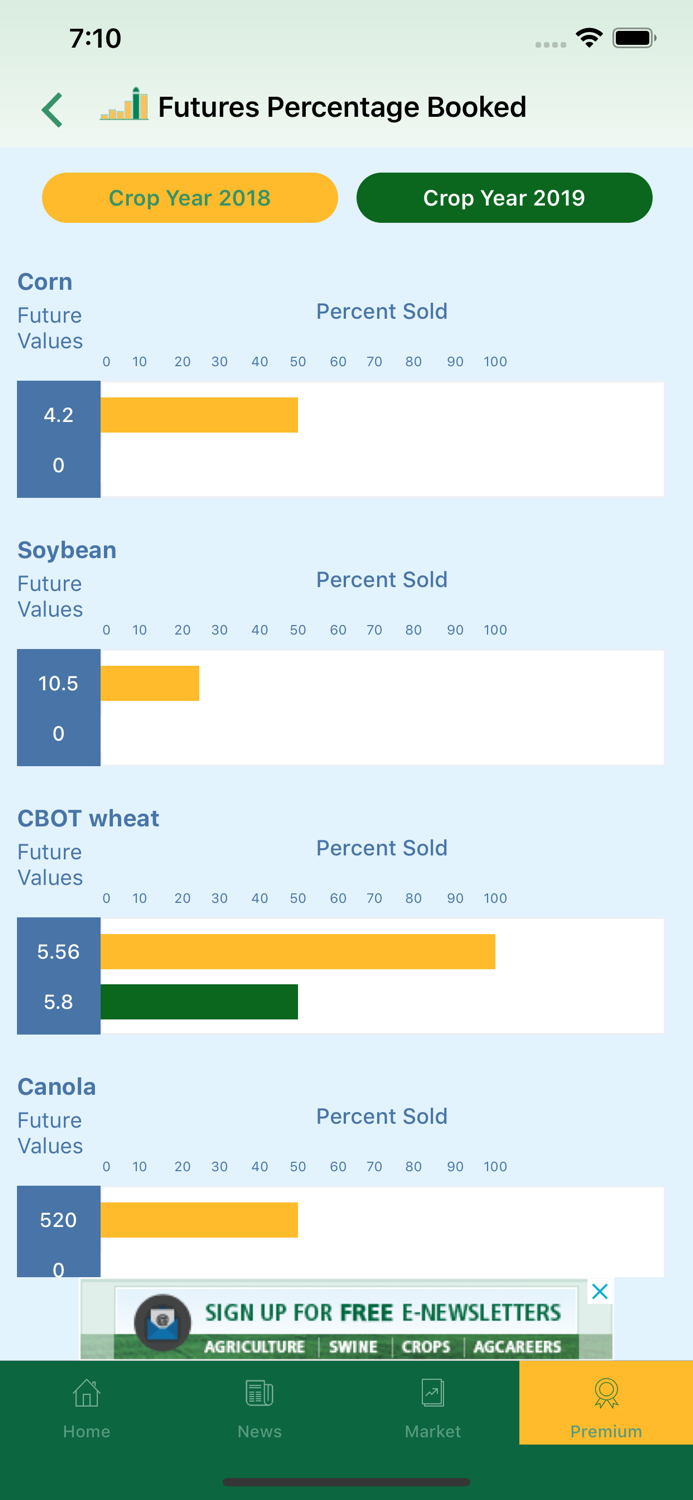
Task: Tap SIGN UP FOR FREE E-NEWSLETTERS banner
Action: 383,1312
